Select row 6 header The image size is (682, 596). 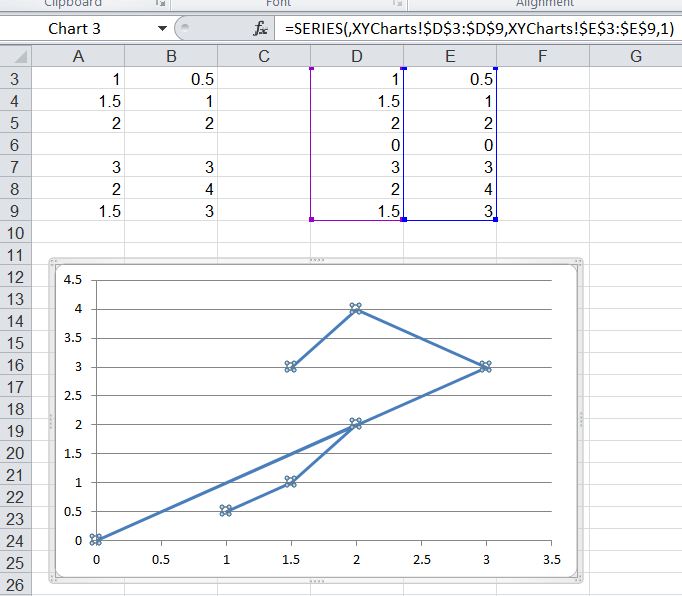point(16,145)
